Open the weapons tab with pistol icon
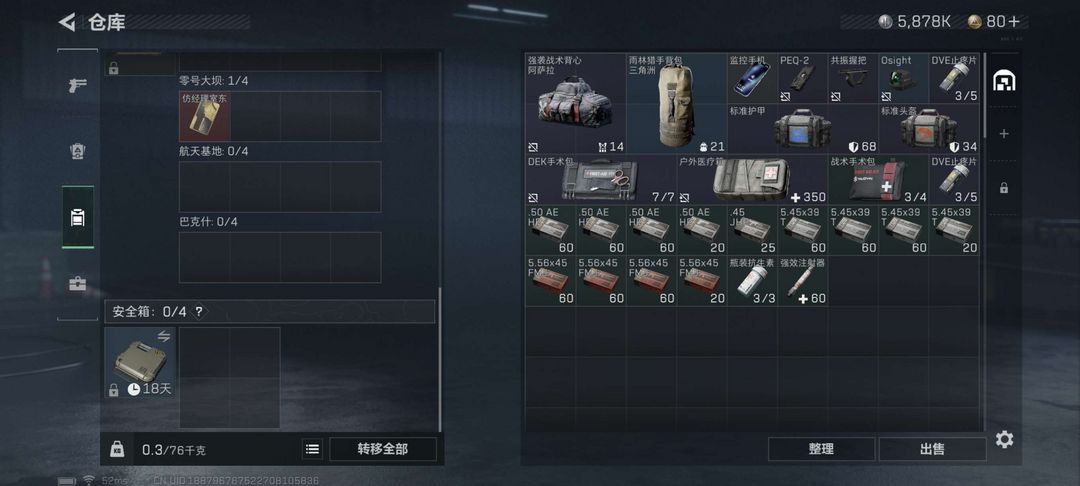 click(x=77, y=85)
